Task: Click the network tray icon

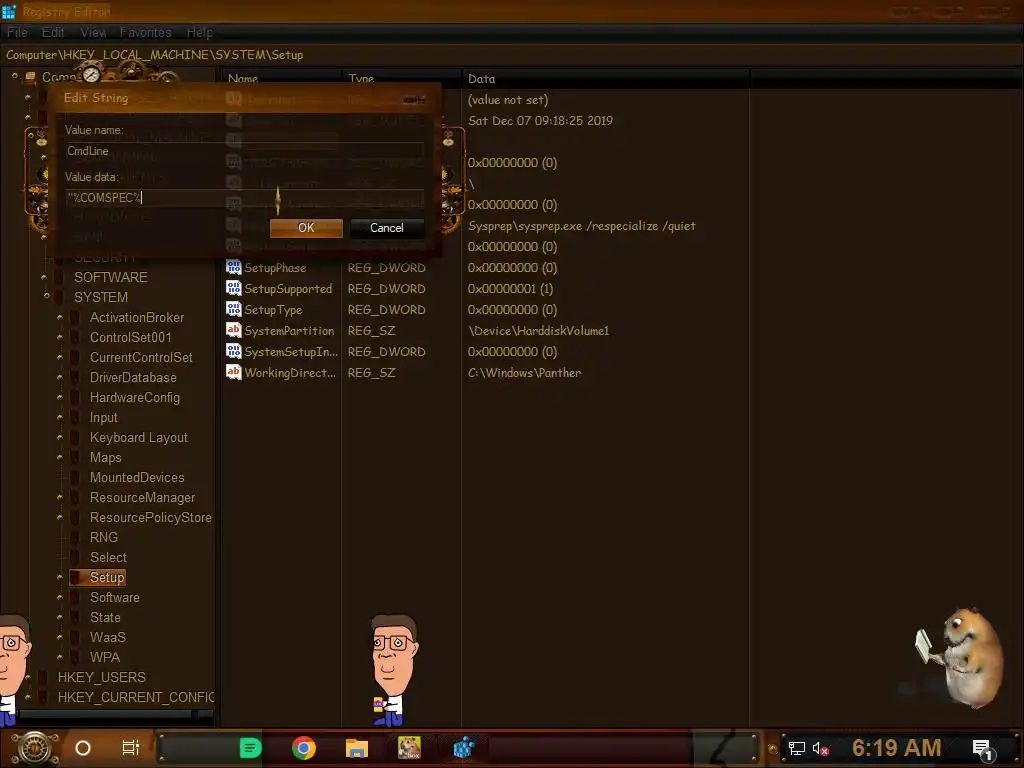Action: tap(796, 748)
